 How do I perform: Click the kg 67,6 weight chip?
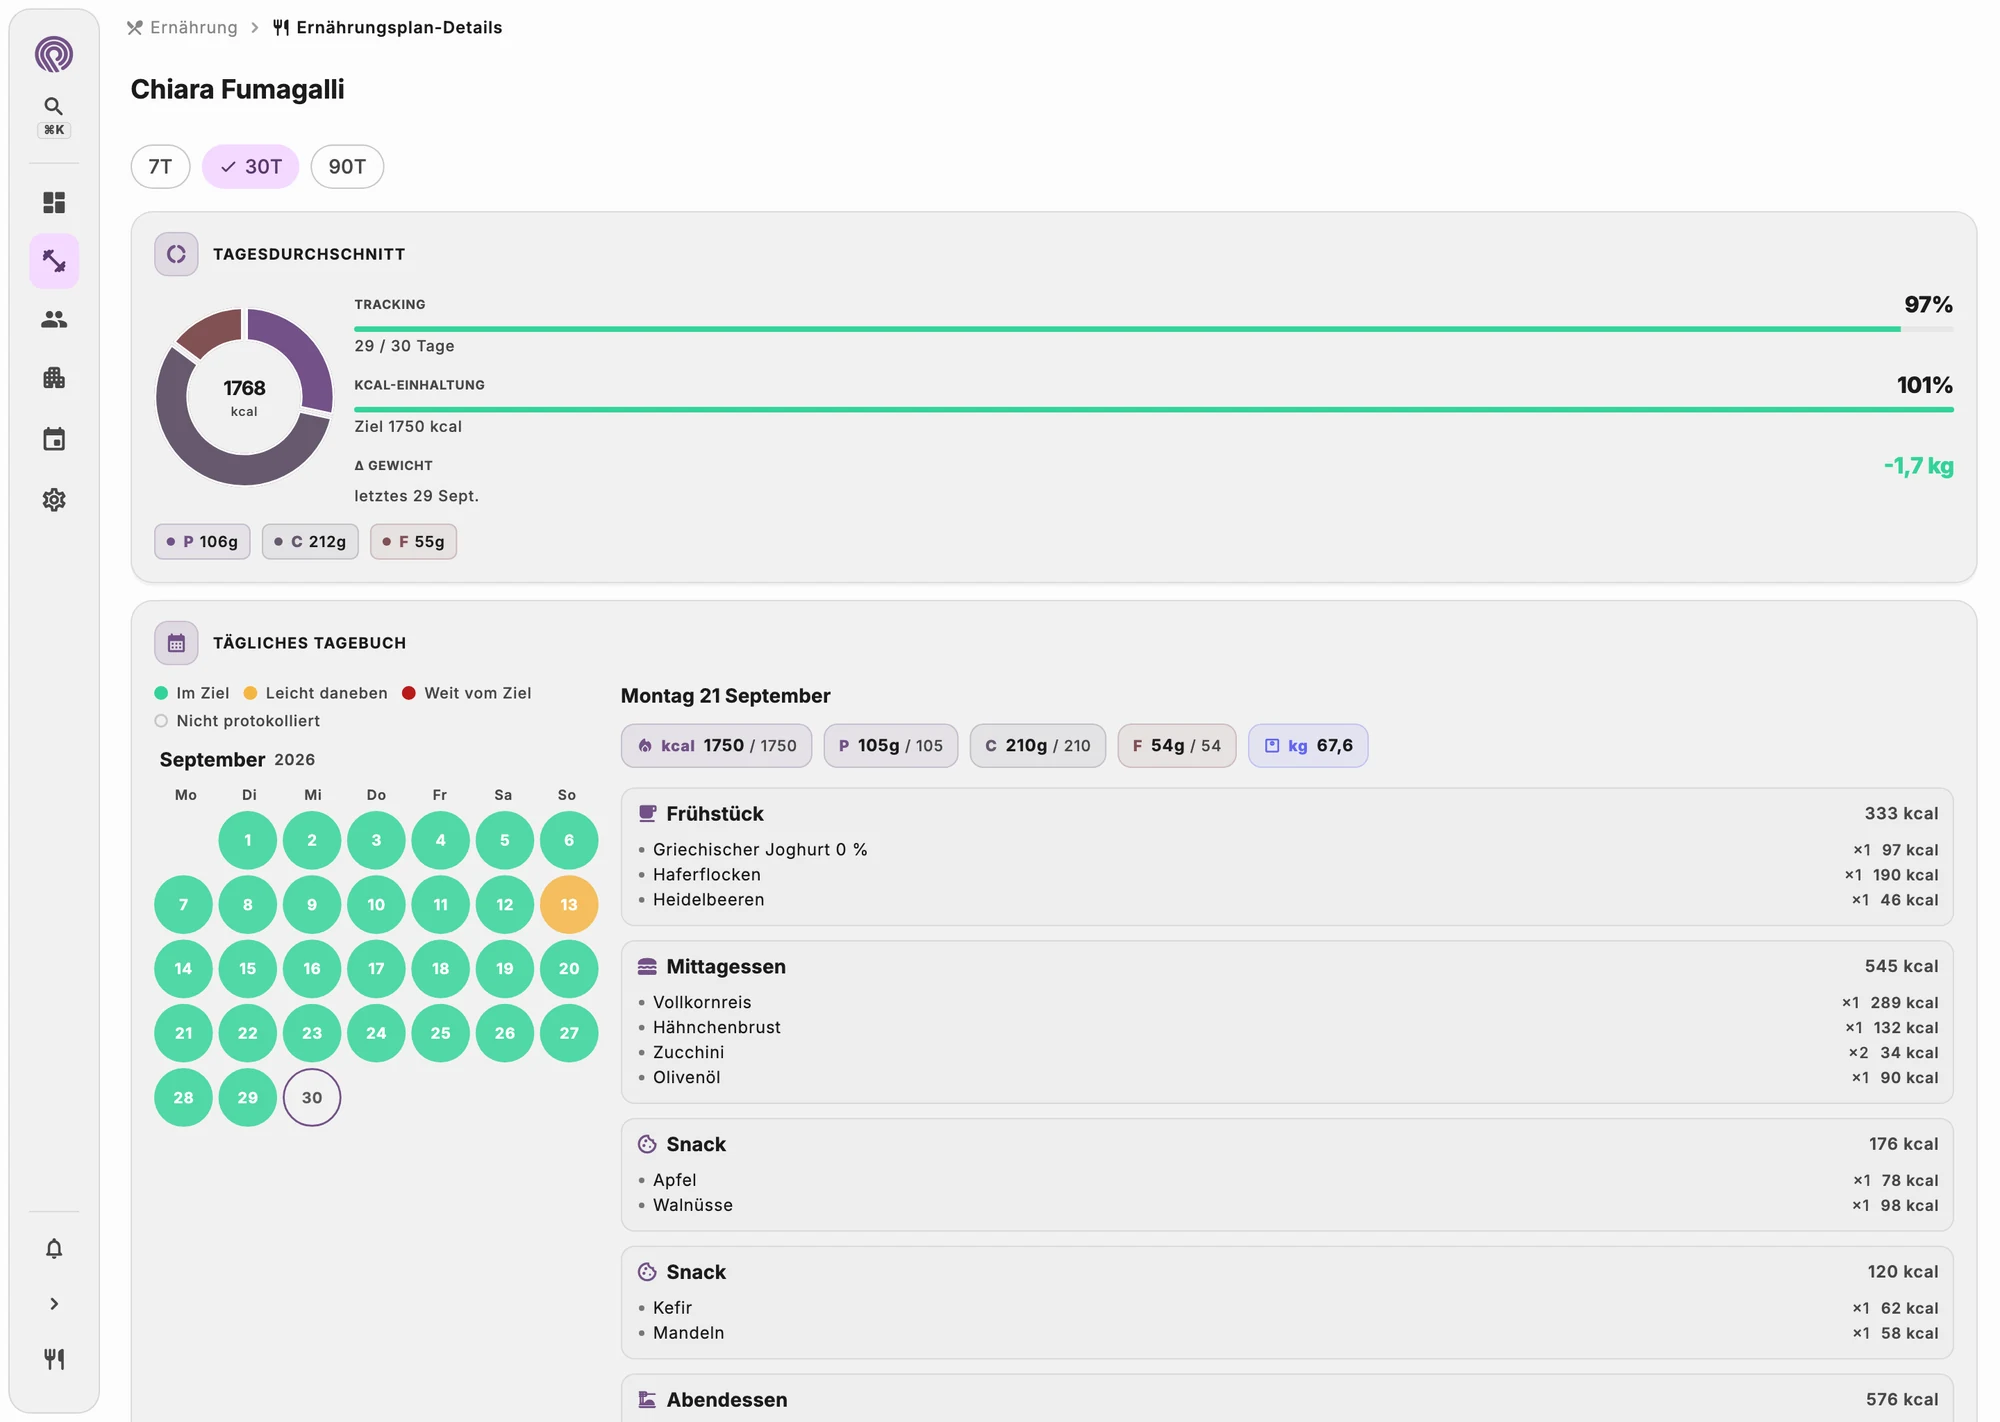click(1308, 746)
